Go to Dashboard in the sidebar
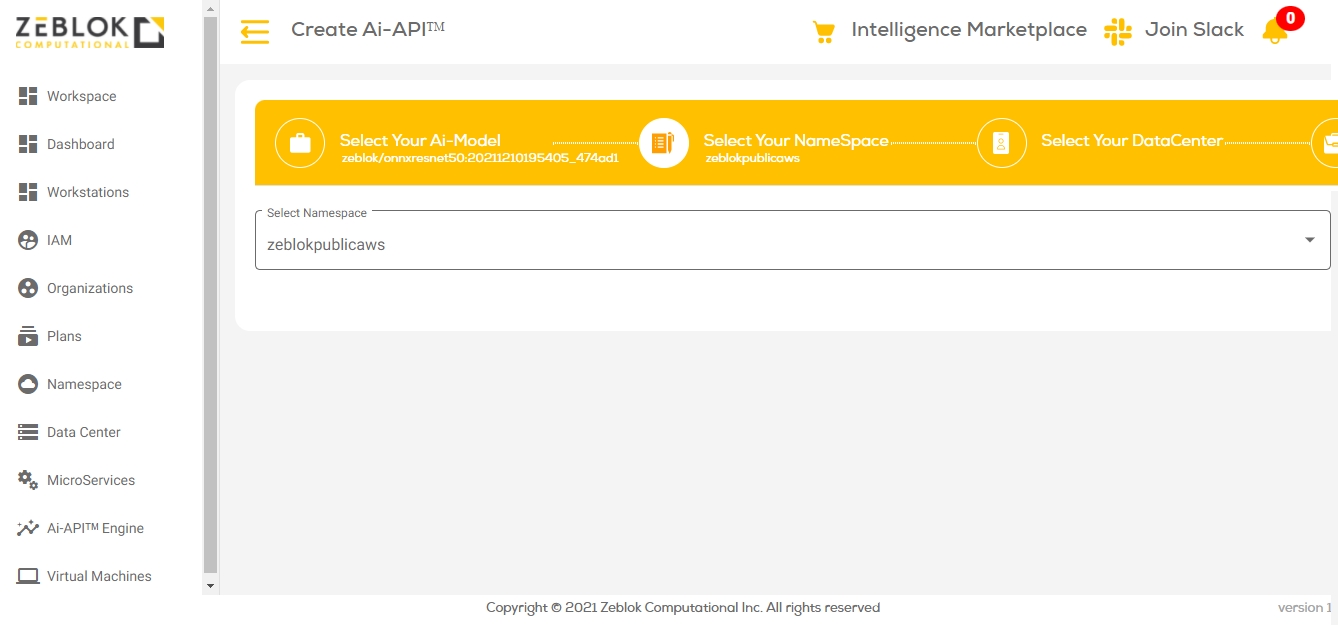This screenshot has height=628, width=1338. 80,144
